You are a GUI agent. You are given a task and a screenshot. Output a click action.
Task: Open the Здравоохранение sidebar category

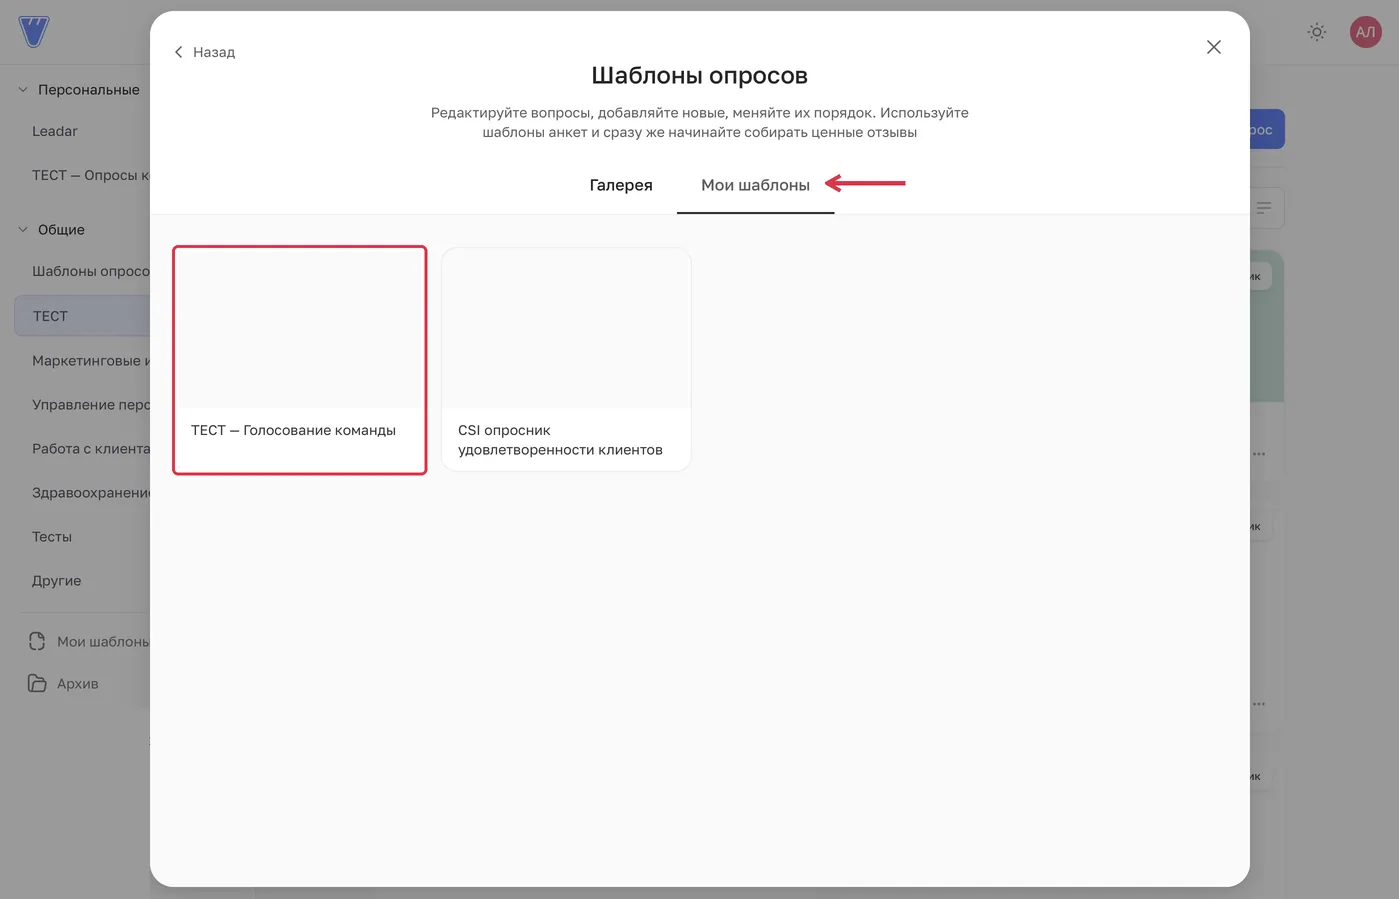pos(90,493)
